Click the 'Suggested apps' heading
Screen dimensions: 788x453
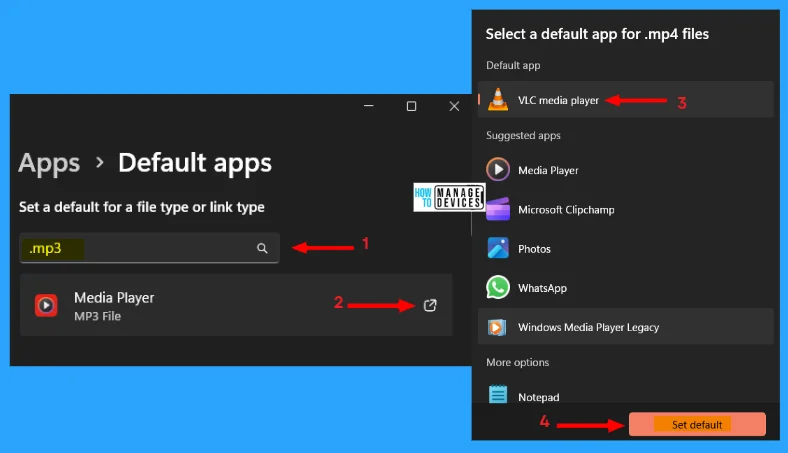pyautogui.click(x=523, y=135)
